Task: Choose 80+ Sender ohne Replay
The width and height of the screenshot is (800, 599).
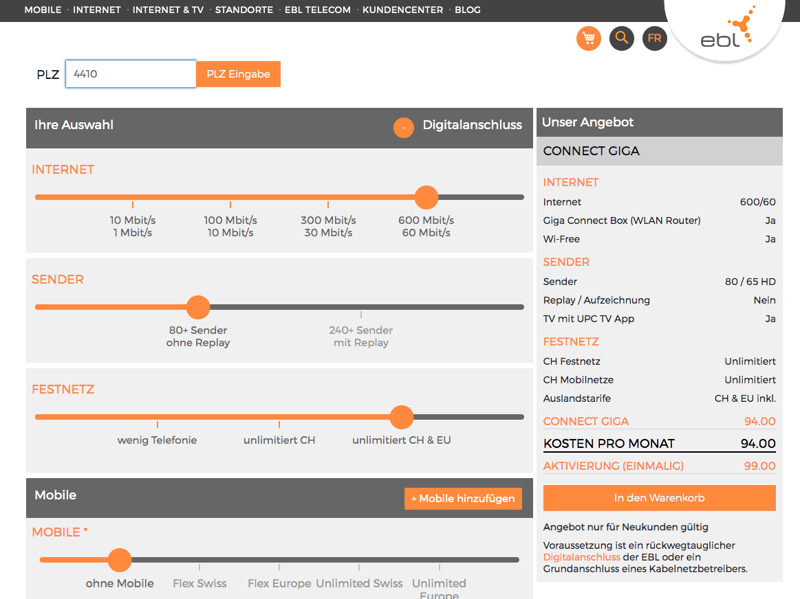Action: click(x=198, y=336)
